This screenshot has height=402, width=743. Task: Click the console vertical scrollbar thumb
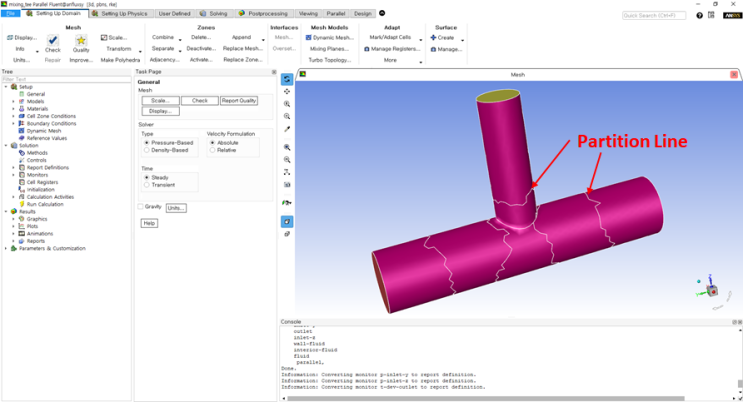point(739,384)
